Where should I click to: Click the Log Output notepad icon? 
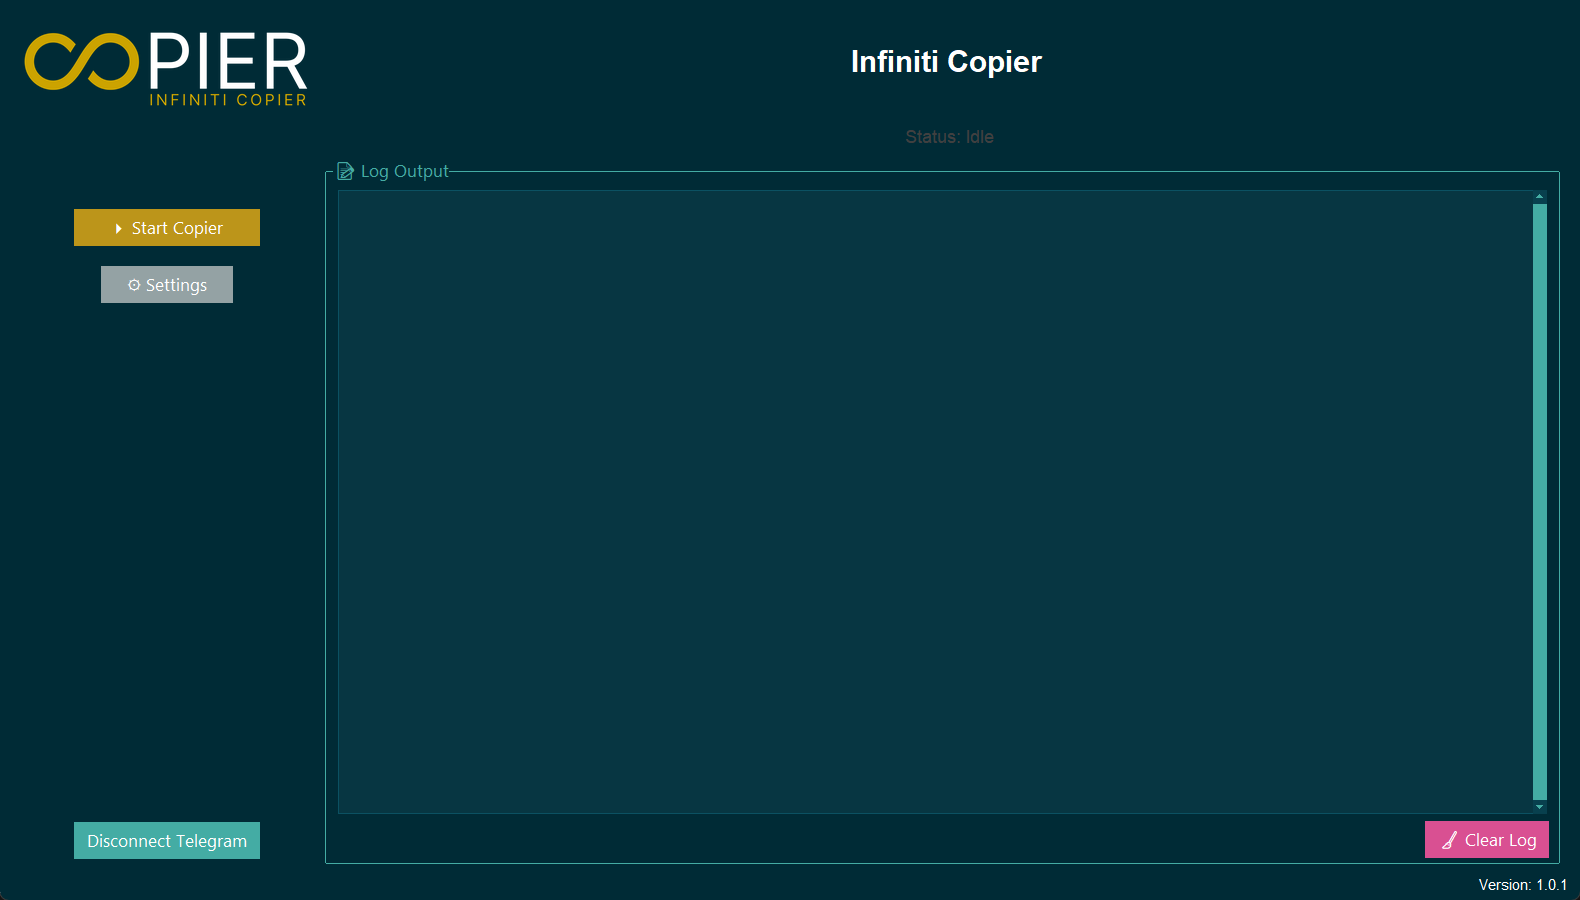346,171
